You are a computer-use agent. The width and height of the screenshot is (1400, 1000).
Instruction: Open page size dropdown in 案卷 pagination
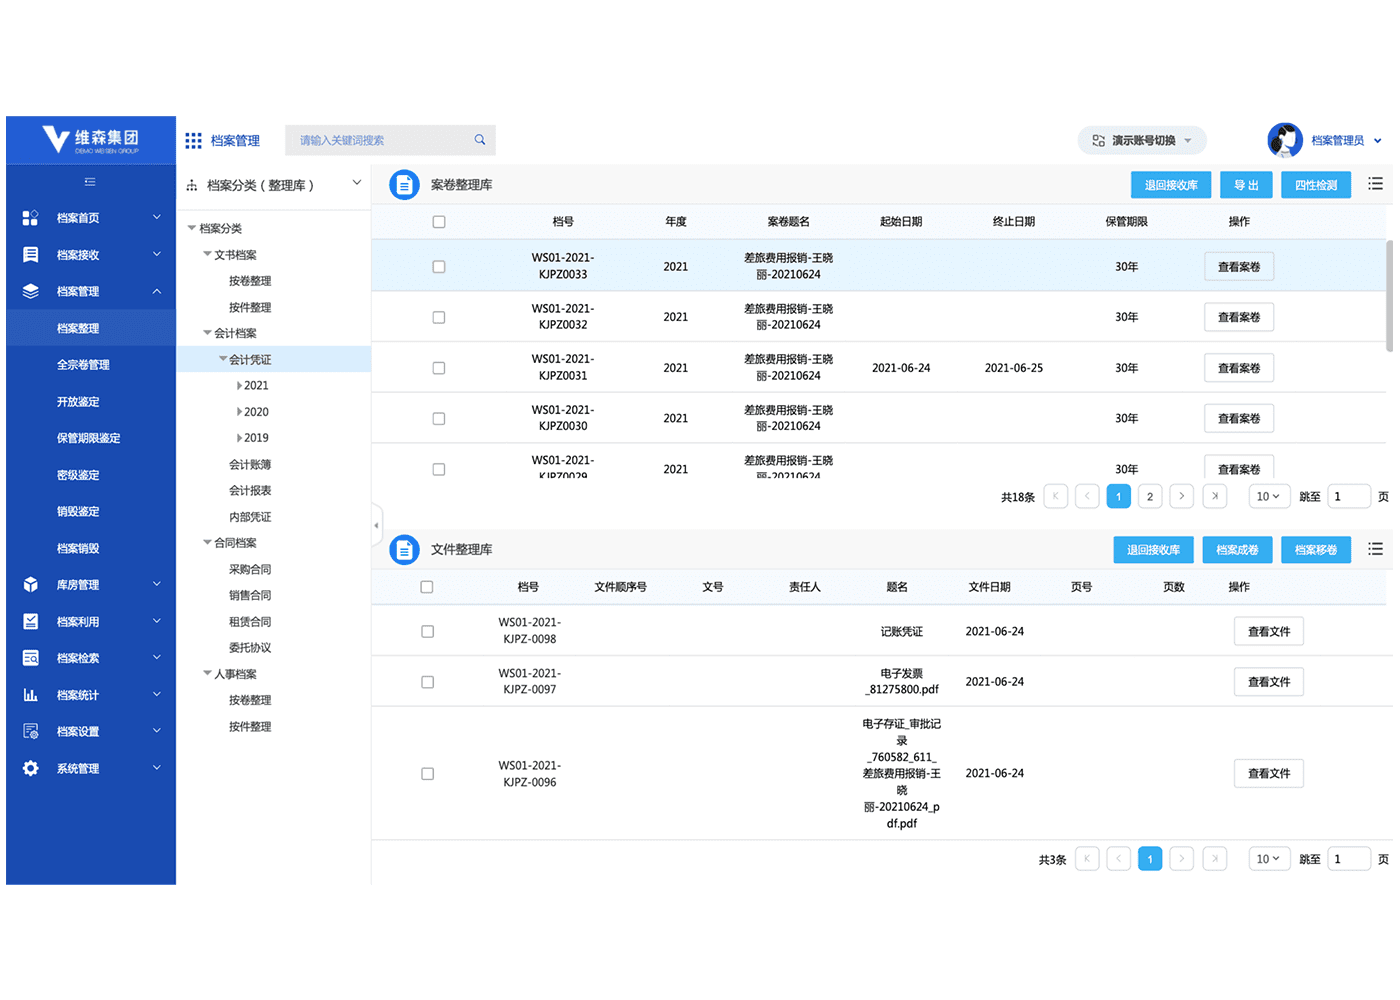(1268, 496)
